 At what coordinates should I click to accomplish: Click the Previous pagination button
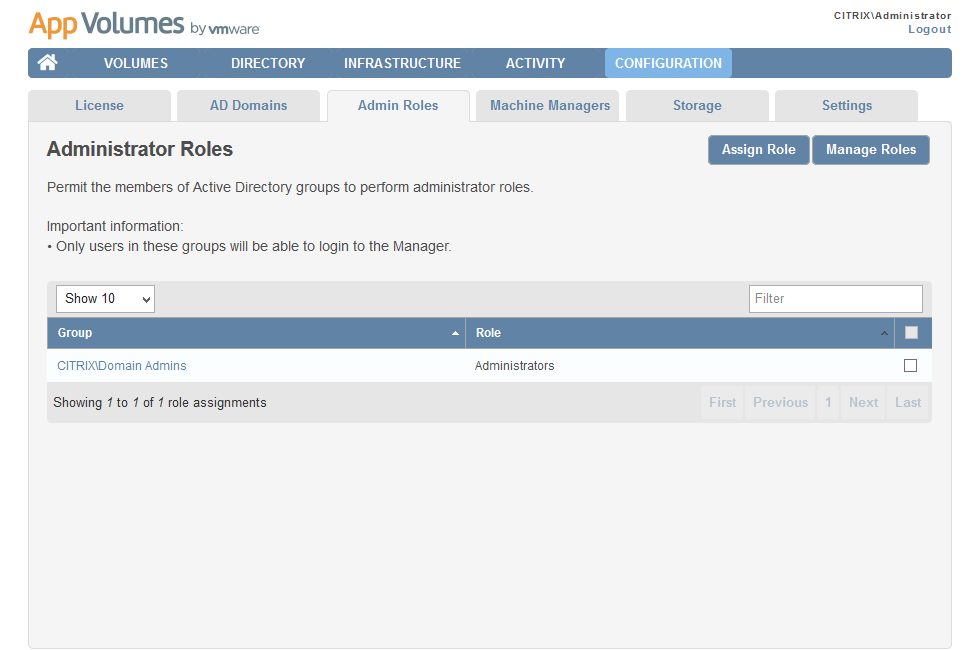click(780, 402)
